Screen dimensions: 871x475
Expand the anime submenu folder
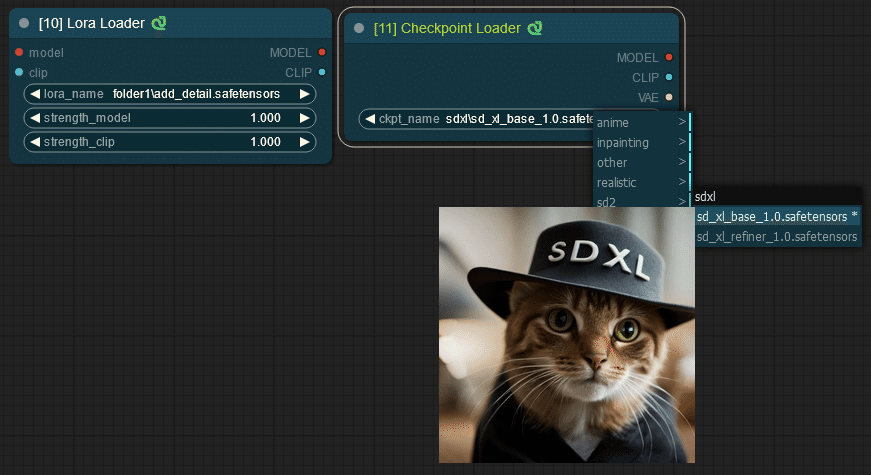click(x=642, y=123)
